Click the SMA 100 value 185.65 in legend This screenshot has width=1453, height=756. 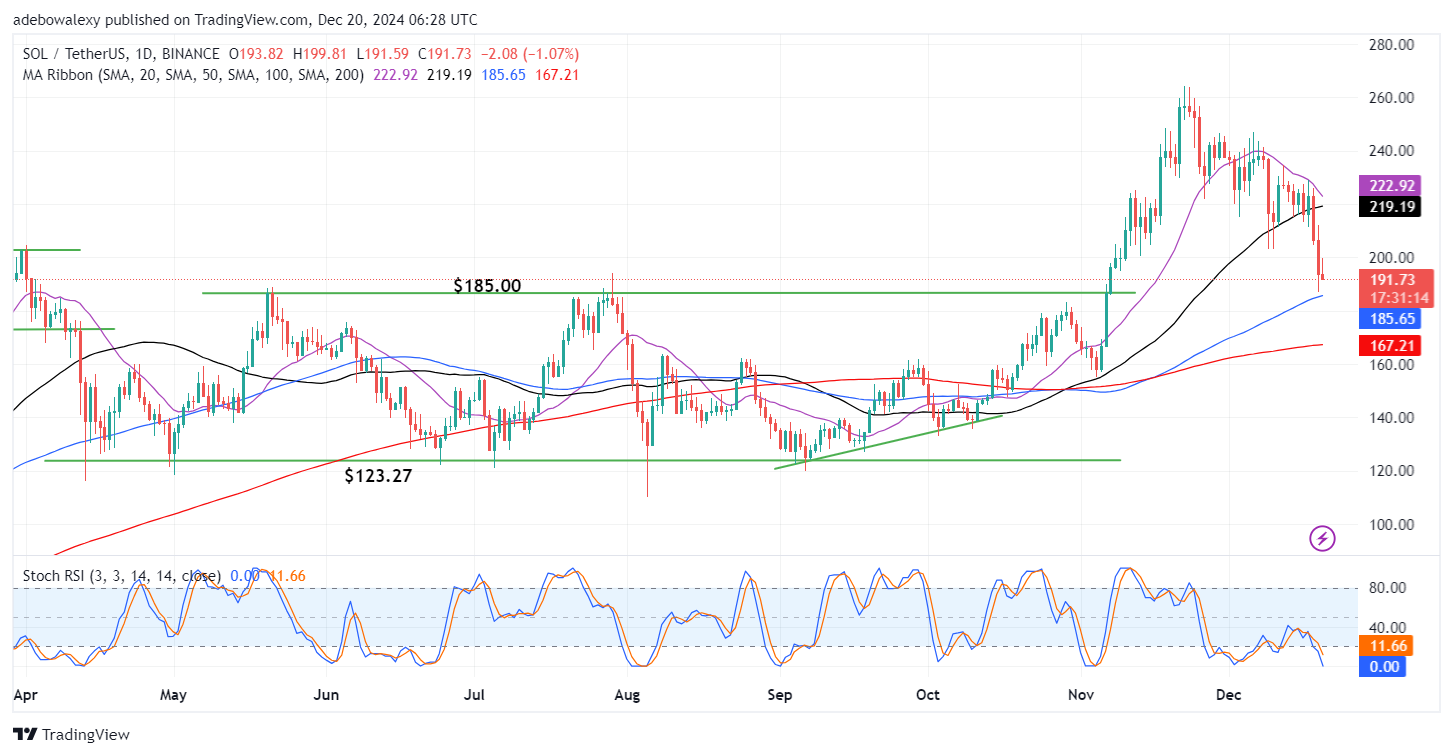pyautogui.click(x=503, y=75)
